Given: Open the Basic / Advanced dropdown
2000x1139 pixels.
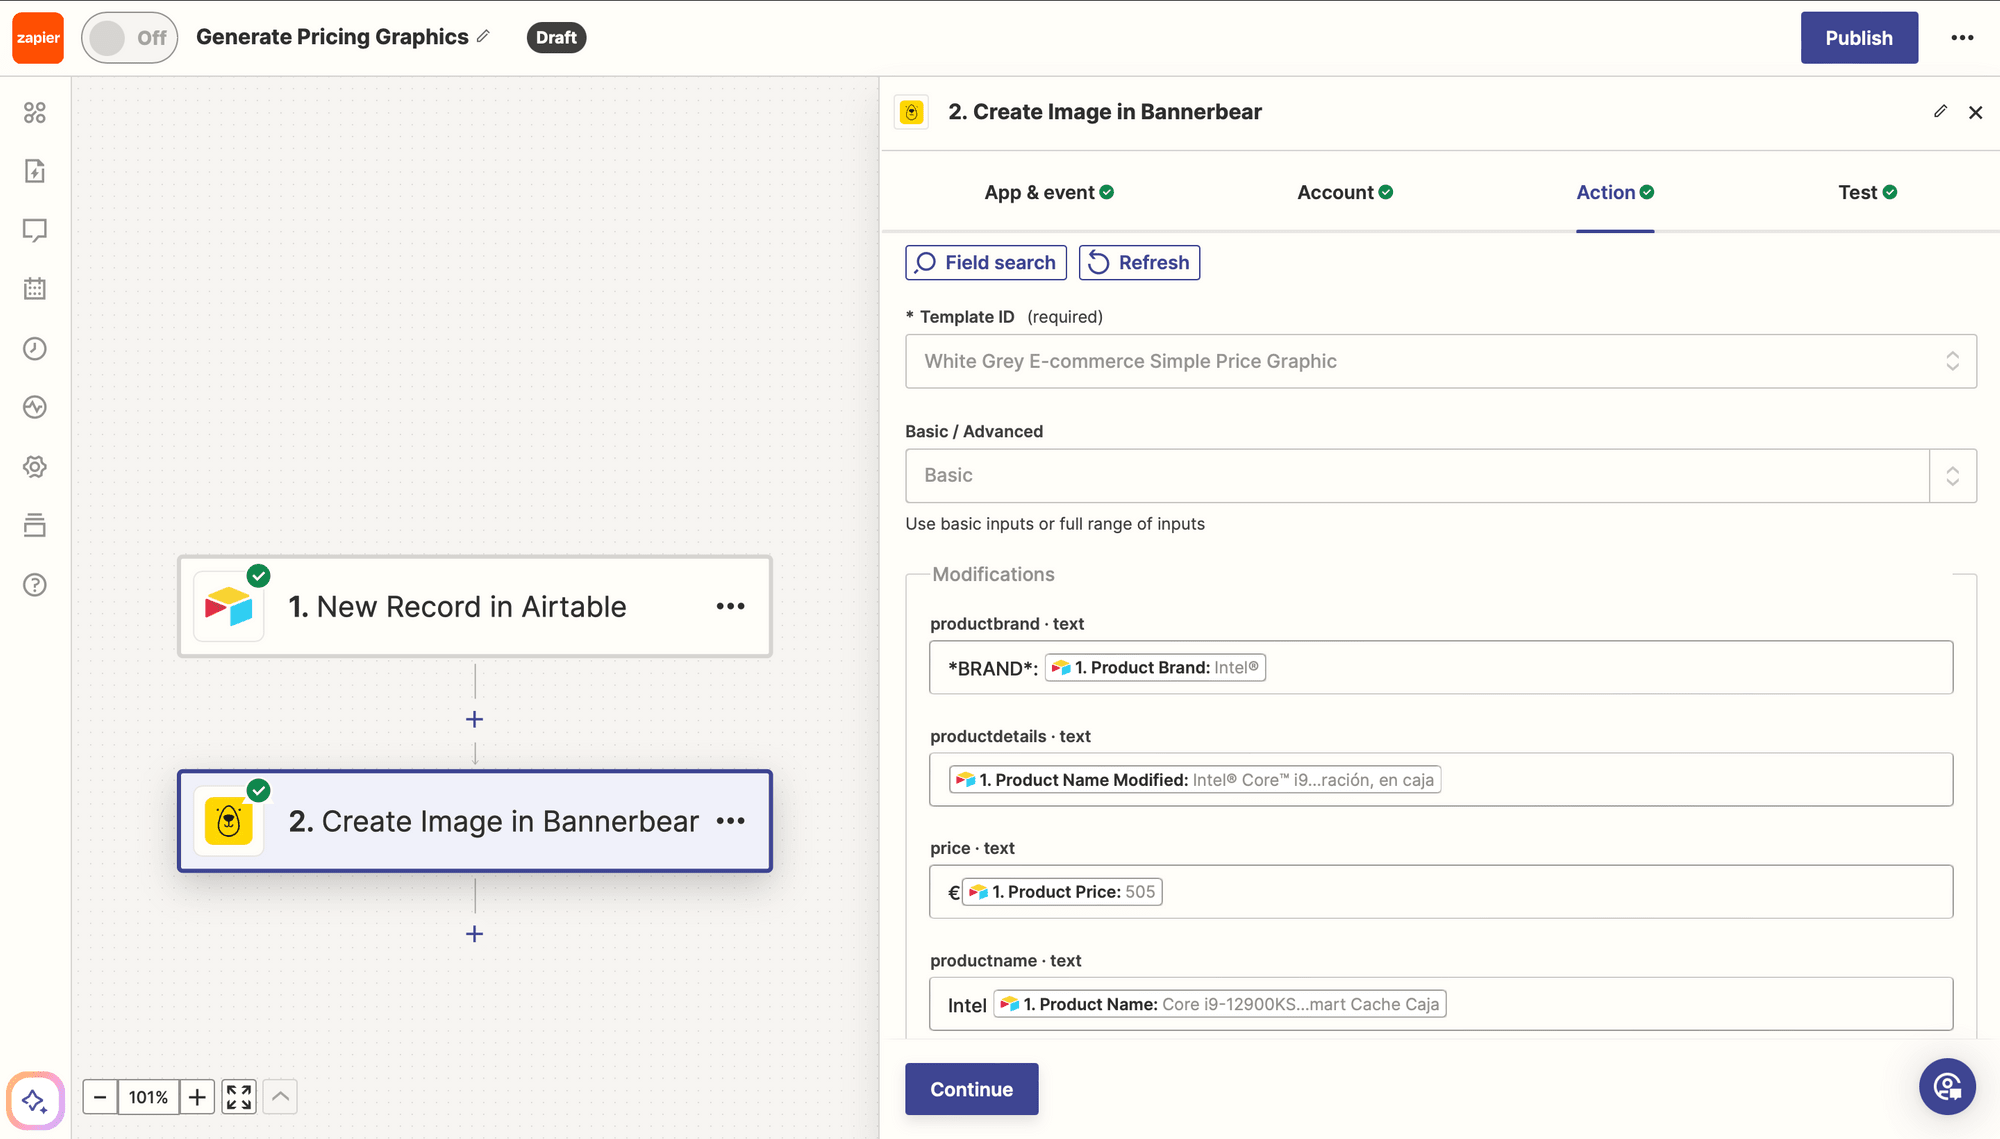Looking at the screenshot, I should [1951, 475].
